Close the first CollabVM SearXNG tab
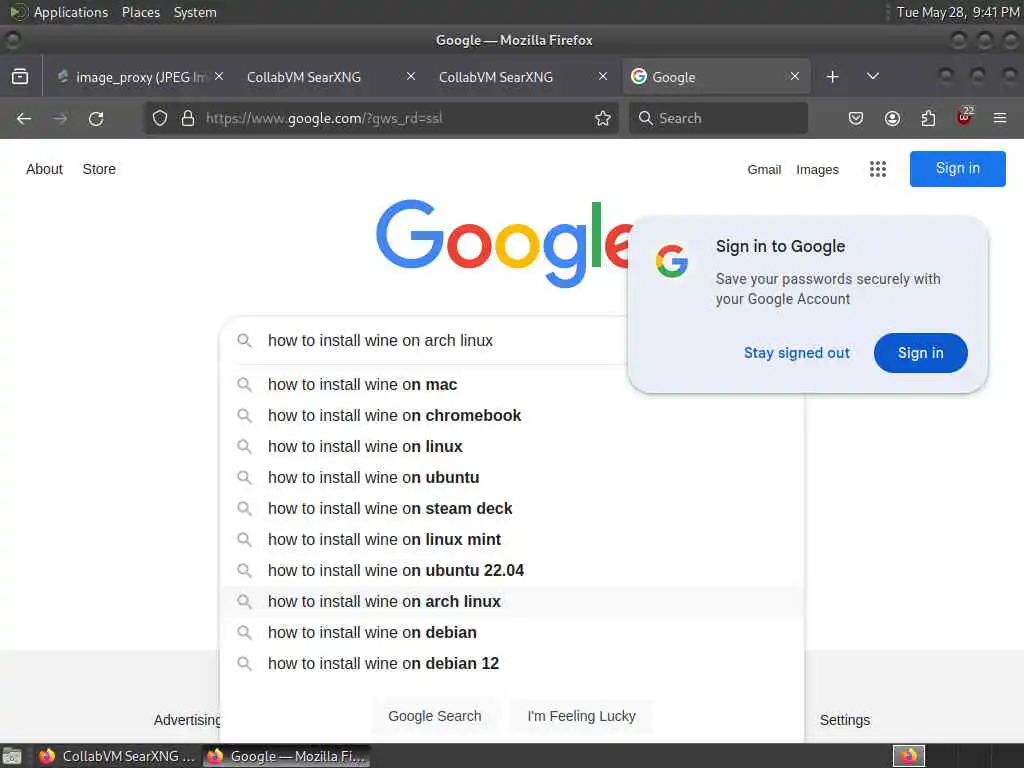The height and width of the screenshot is (768, 1024). click(x=411, y=76)
